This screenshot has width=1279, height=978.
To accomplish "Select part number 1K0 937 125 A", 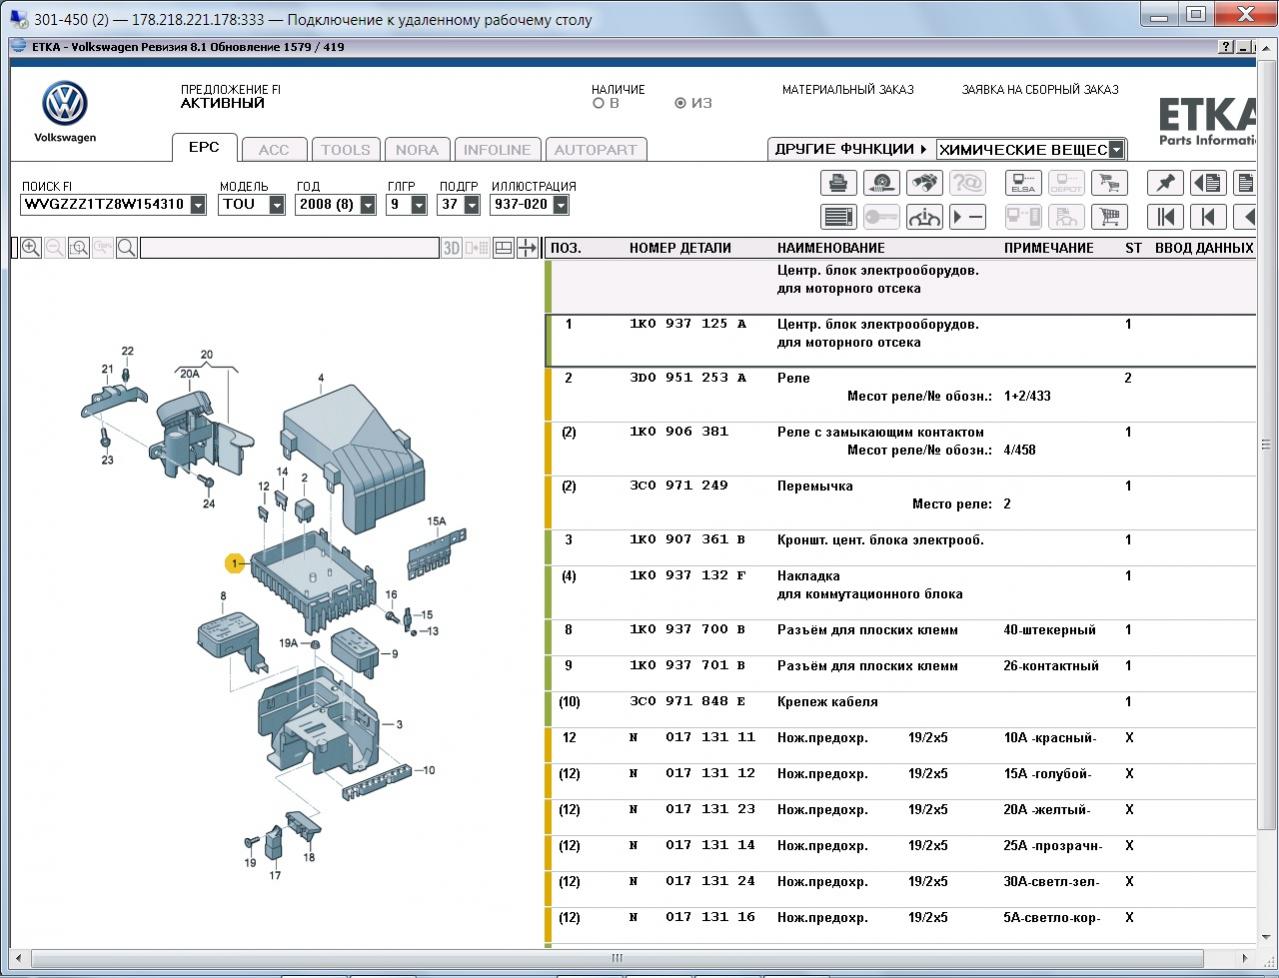I will coord(900,341).
